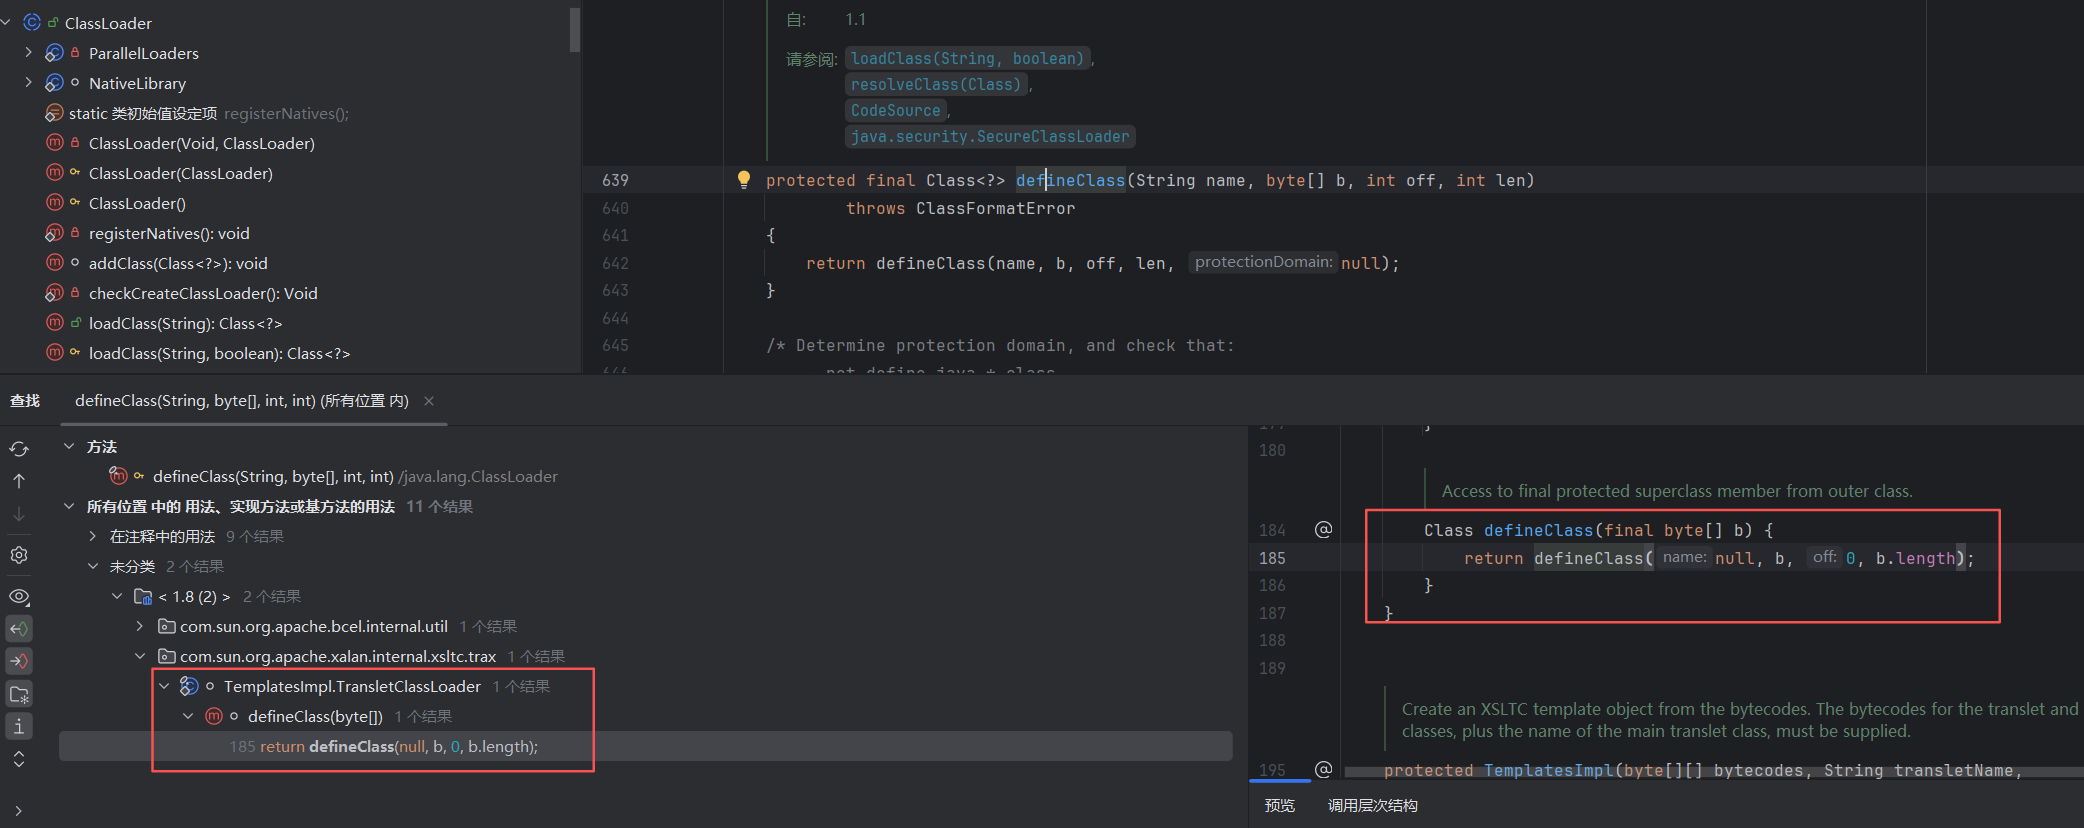Viewport: 2084px width, 828px height.
Task: Switch to the 调用层次结构 tab
Action: (1372, 805)
